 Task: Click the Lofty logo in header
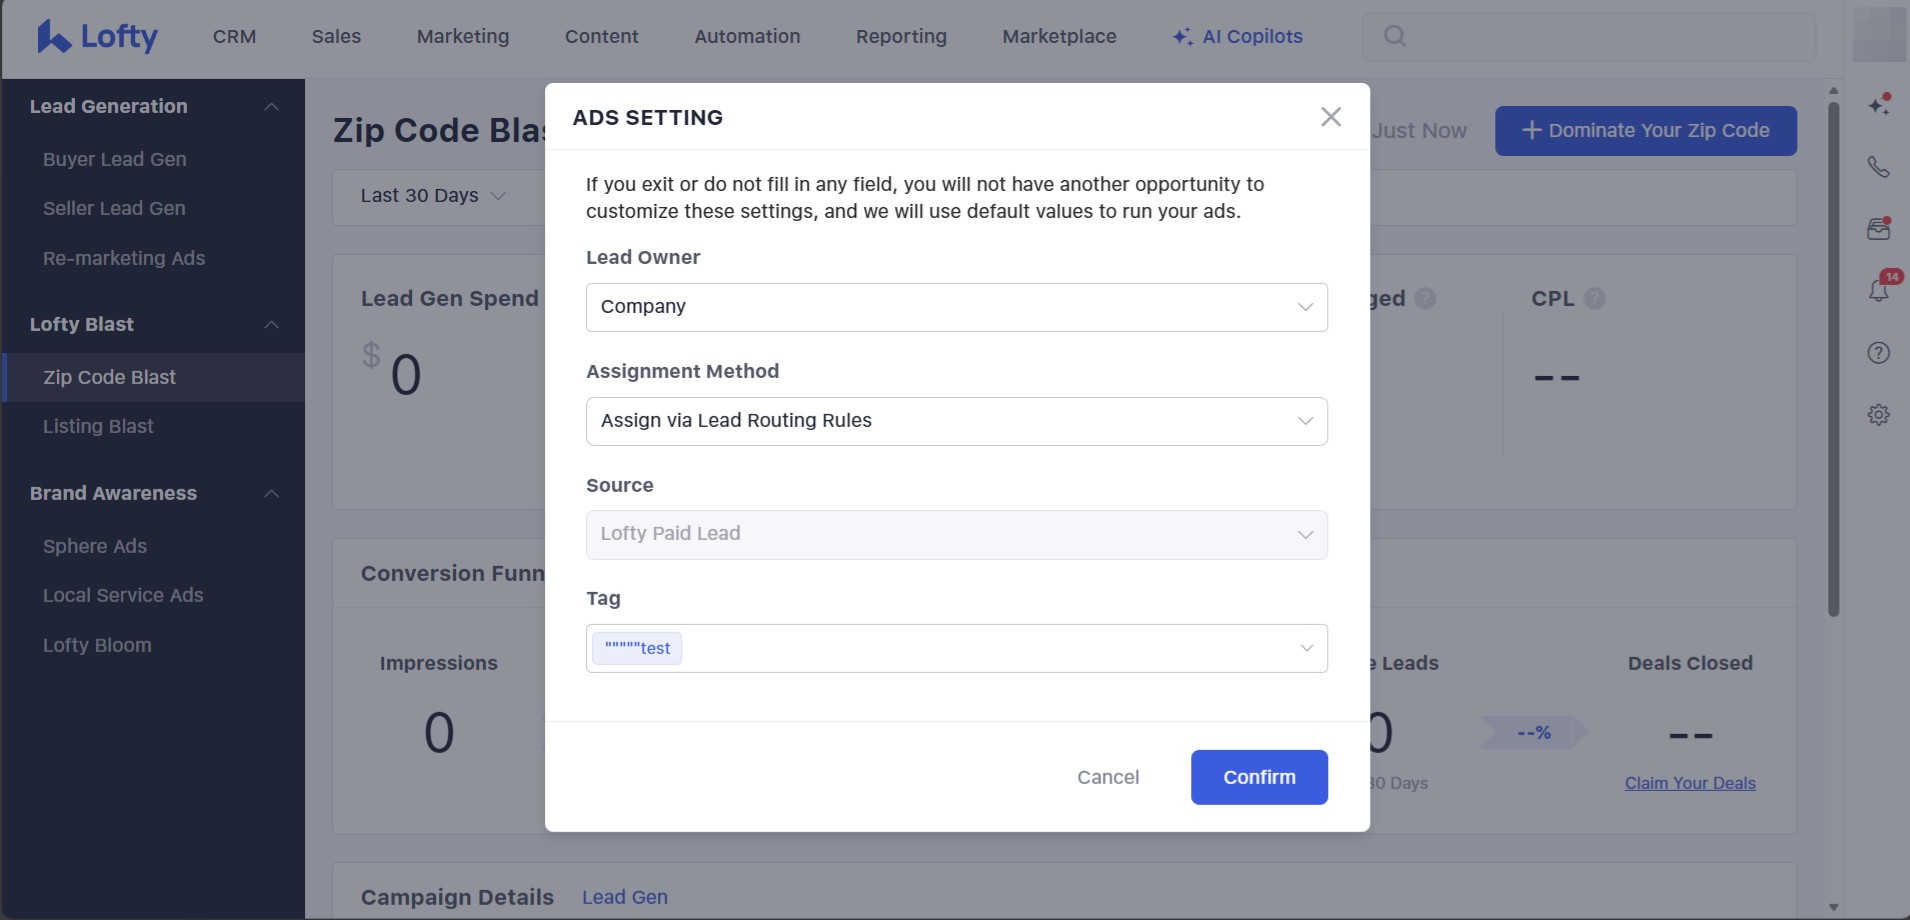pyautogui.click(x=97, y=37)
